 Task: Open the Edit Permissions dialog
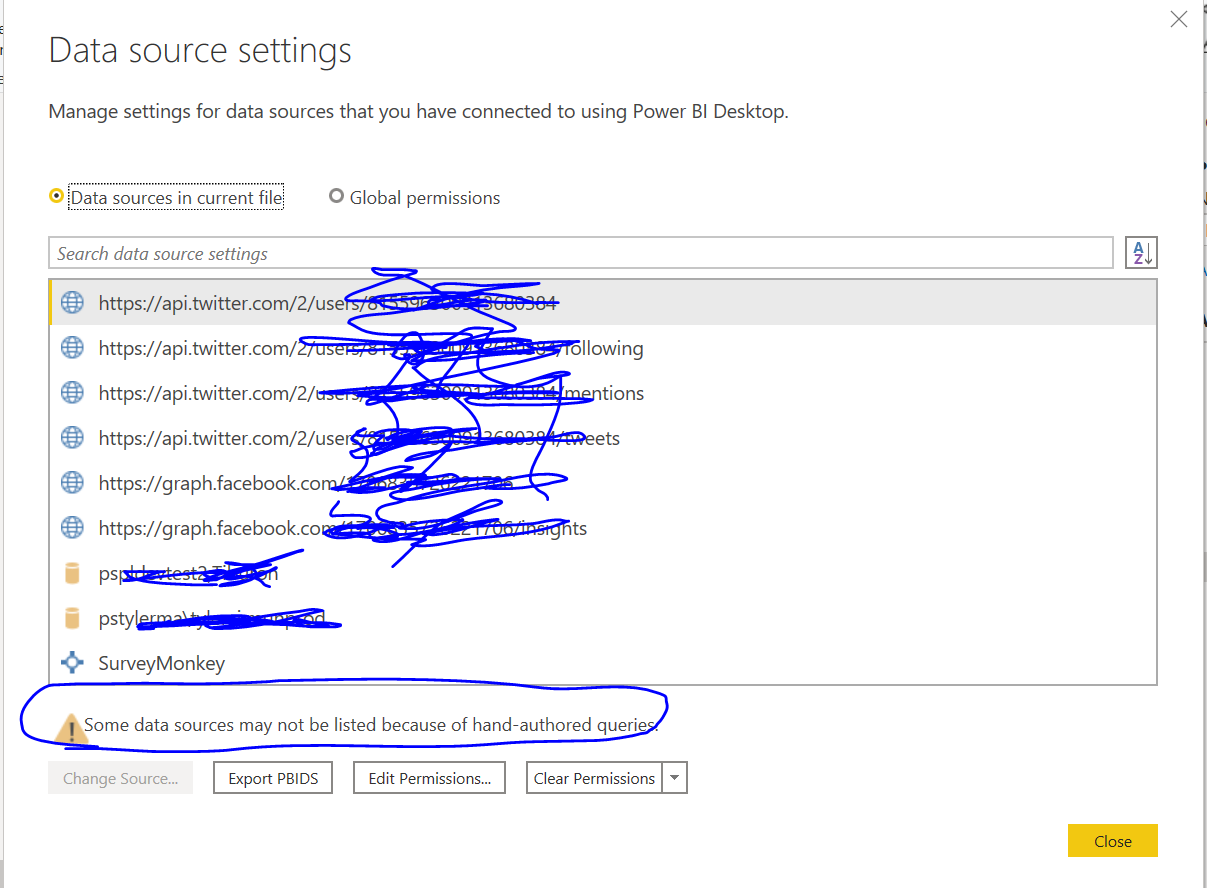pos(430,778)
